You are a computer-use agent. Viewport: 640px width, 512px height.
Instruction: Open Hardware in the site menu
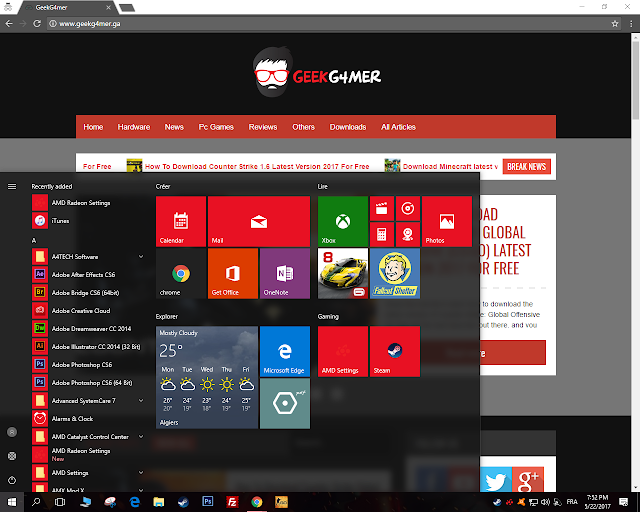(x=134, y=127)
